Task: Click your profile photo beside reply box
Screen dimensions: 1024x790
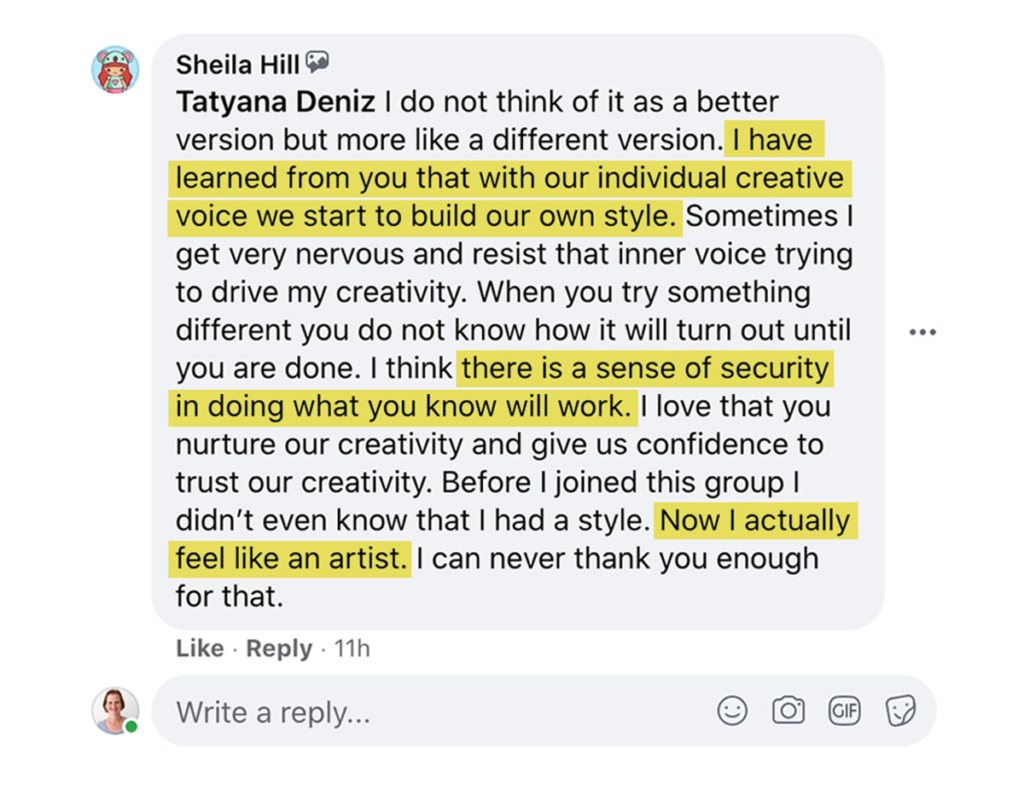Action: tap(115, 710)
